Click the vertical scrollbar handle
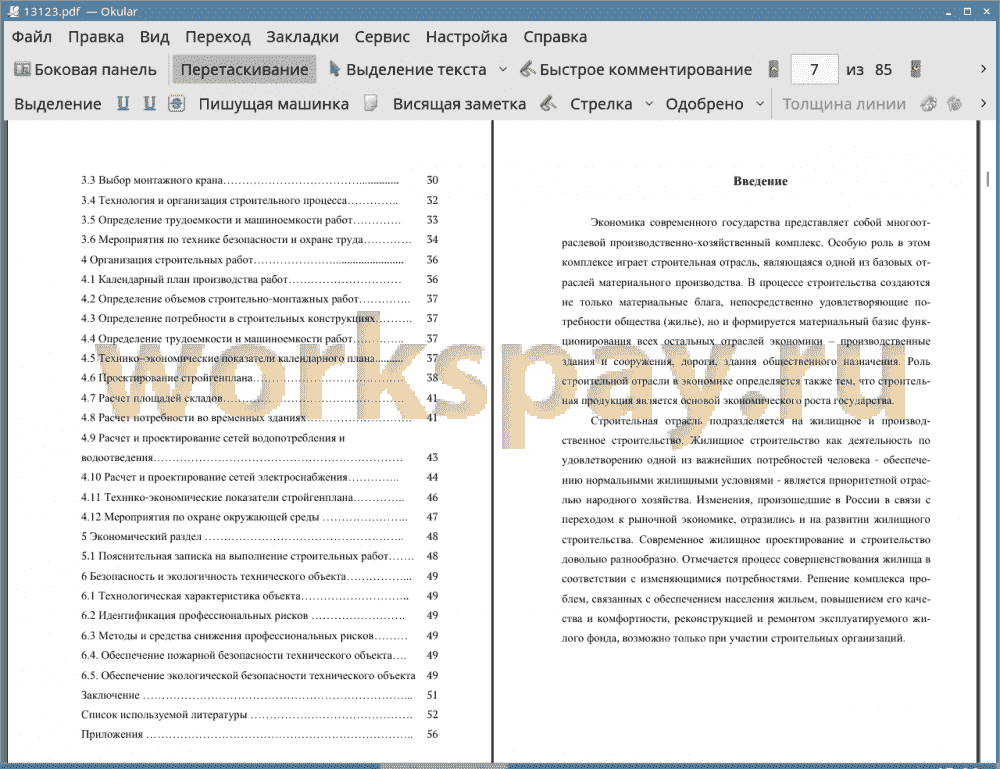 987,178
